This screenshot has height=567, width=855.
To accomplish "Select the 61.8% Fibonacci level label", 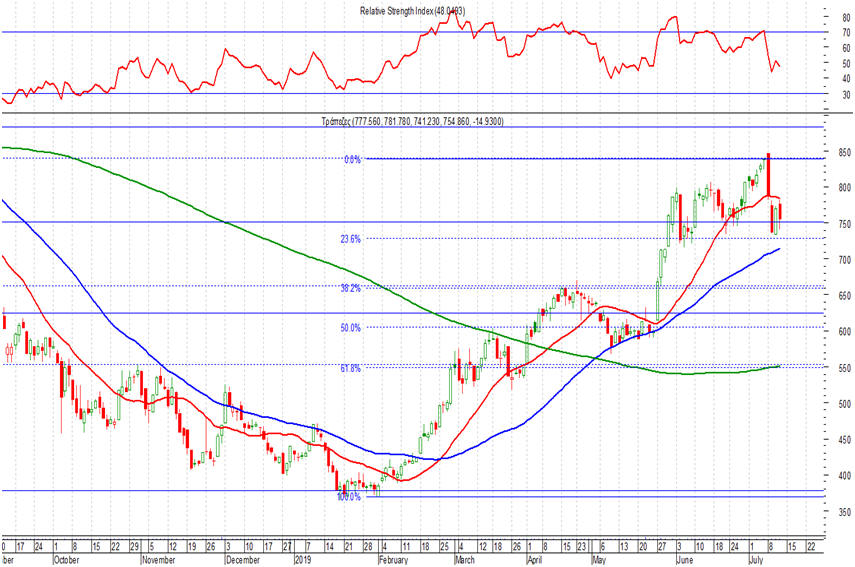I will point(351,369).
